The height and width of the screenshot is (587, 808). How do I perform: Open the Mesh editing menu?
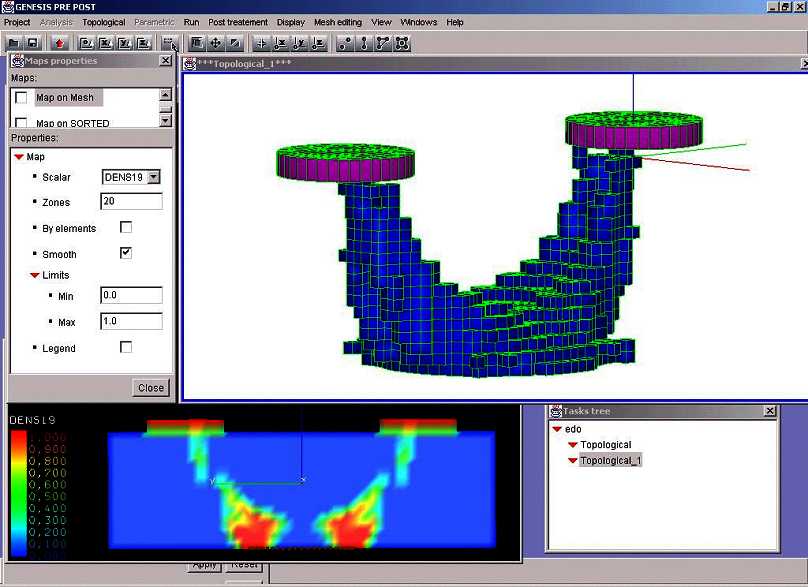(x=338, y=22)
